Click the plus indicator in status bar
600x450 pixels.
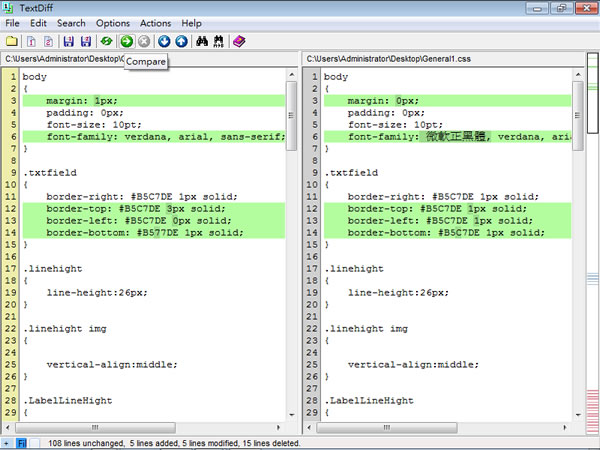(6, 442)
